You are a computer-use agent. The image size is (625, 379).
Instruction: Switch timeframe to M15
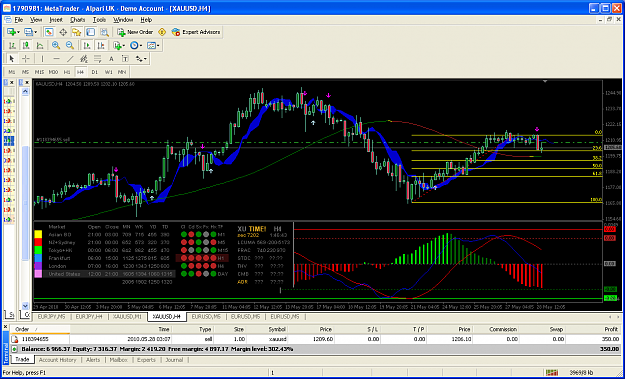[x=39, y=72]
